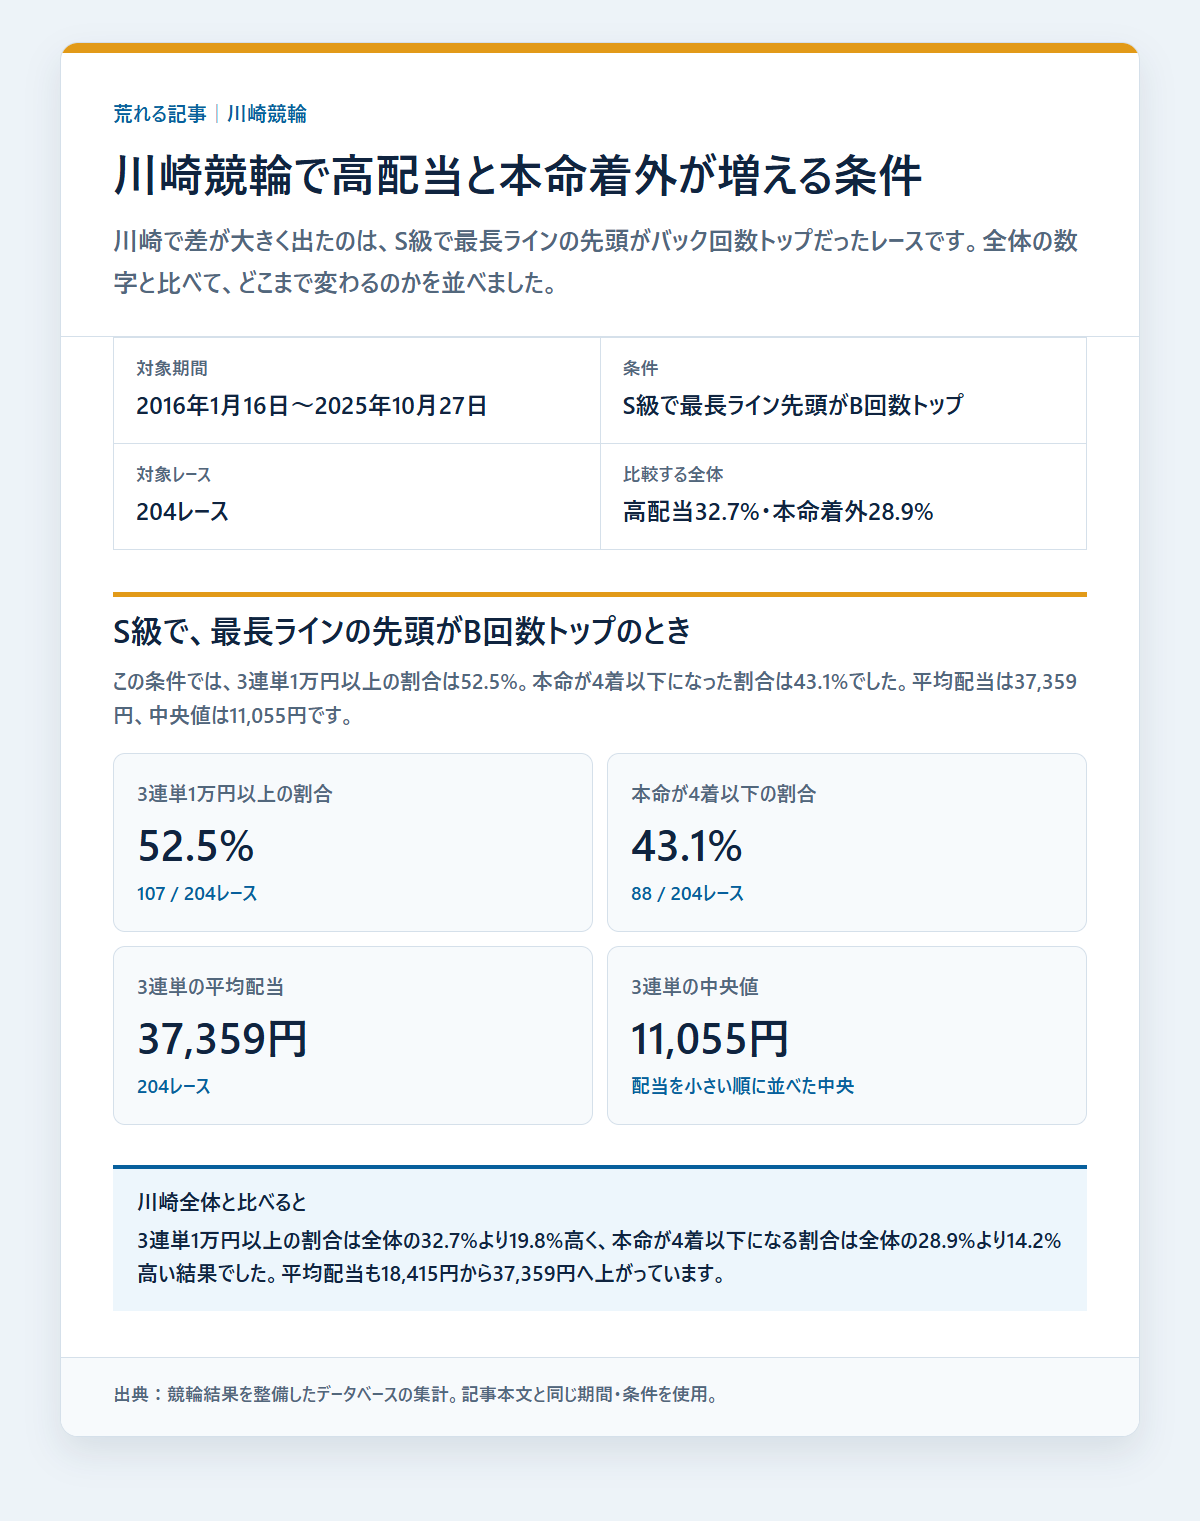Click the 204レース value in the summary table
This screenshot has width=1200, height=1521.
183,511
